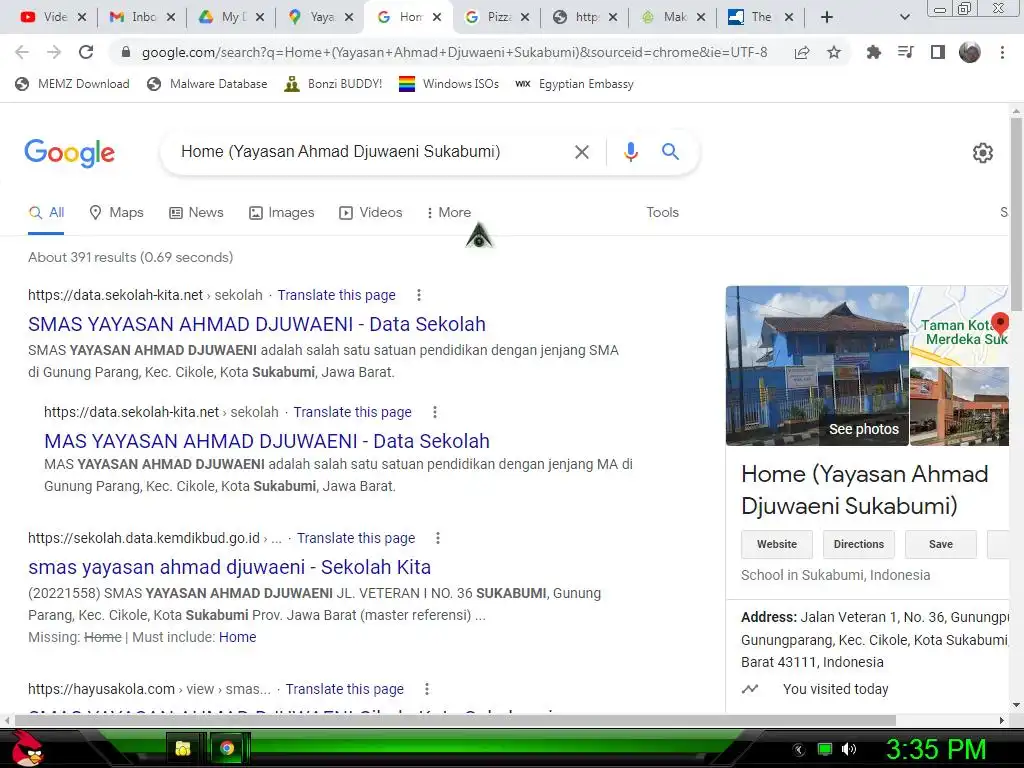1024x768 pixels.
Task: Open MAS YAYASAN AHMAD DJUWAENI result
Action: tap(266, 441)
